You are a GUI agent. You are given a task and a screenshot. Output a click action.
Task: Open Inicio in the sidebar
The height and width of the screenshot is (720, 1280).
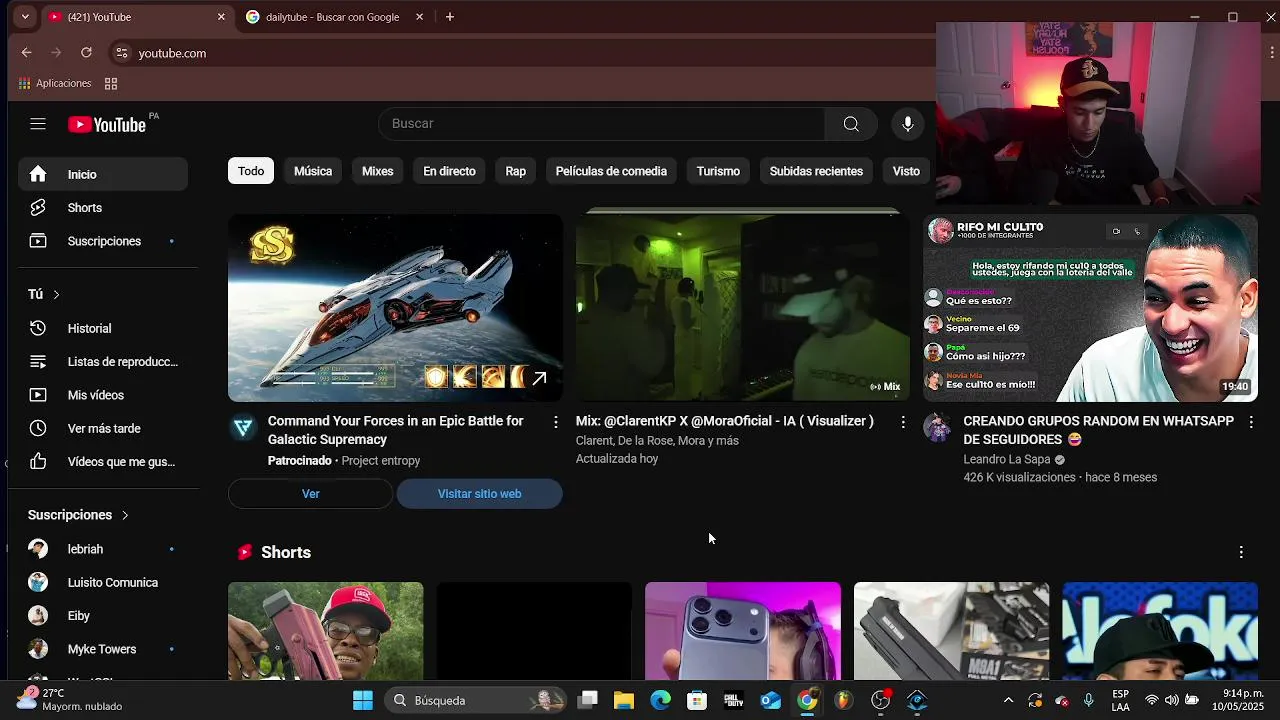[103, 174]
